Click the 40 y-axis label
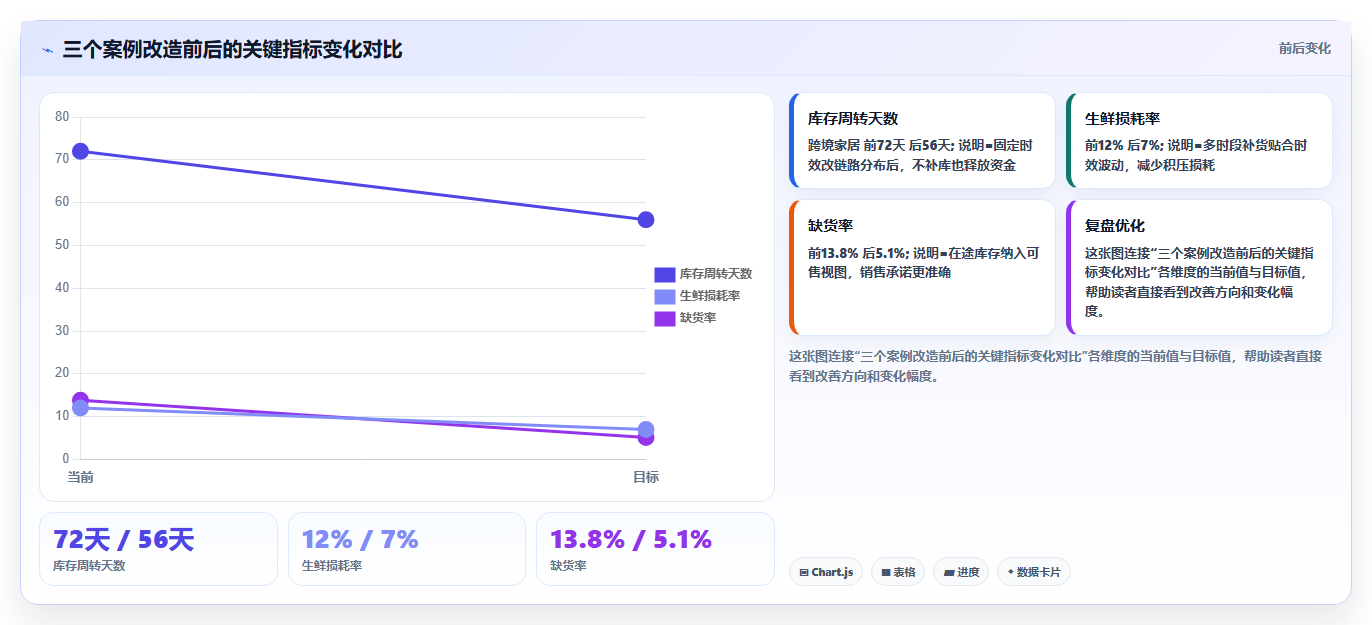The width and height of the screenshot is (1372, 625). 62,288
